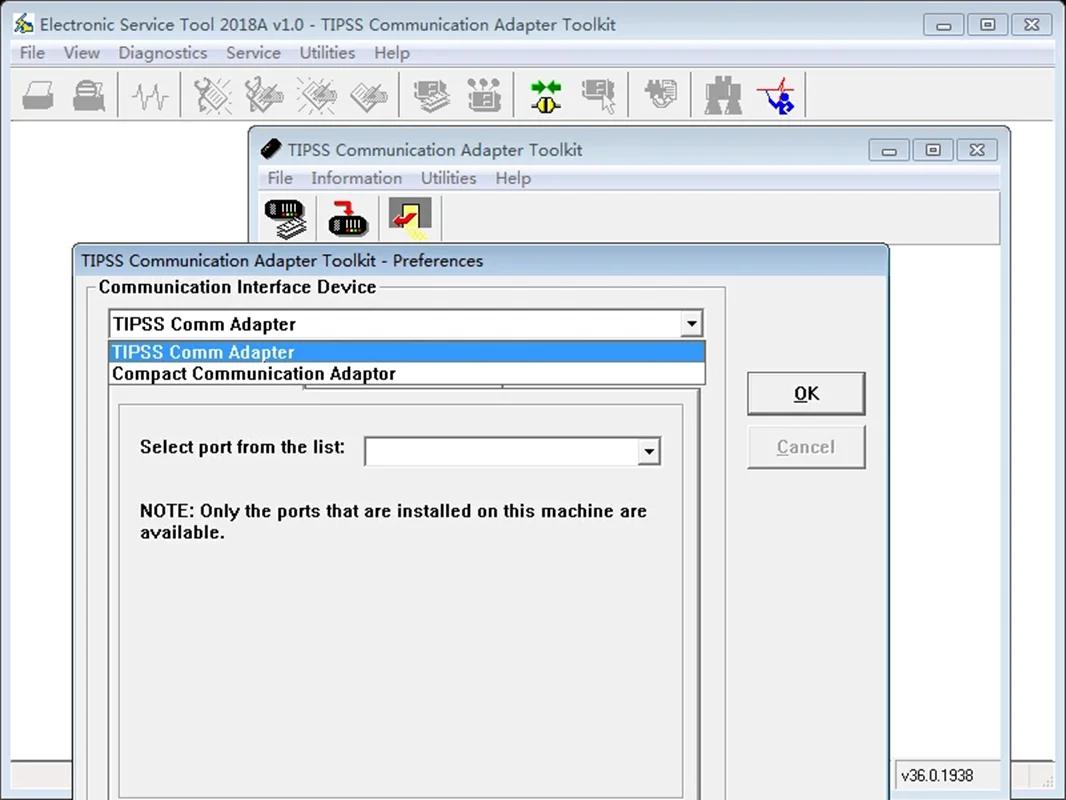Open the Information menu in Toolkit
The width and height of the screenshot is (1066, 800).
[x=356, y=178]
